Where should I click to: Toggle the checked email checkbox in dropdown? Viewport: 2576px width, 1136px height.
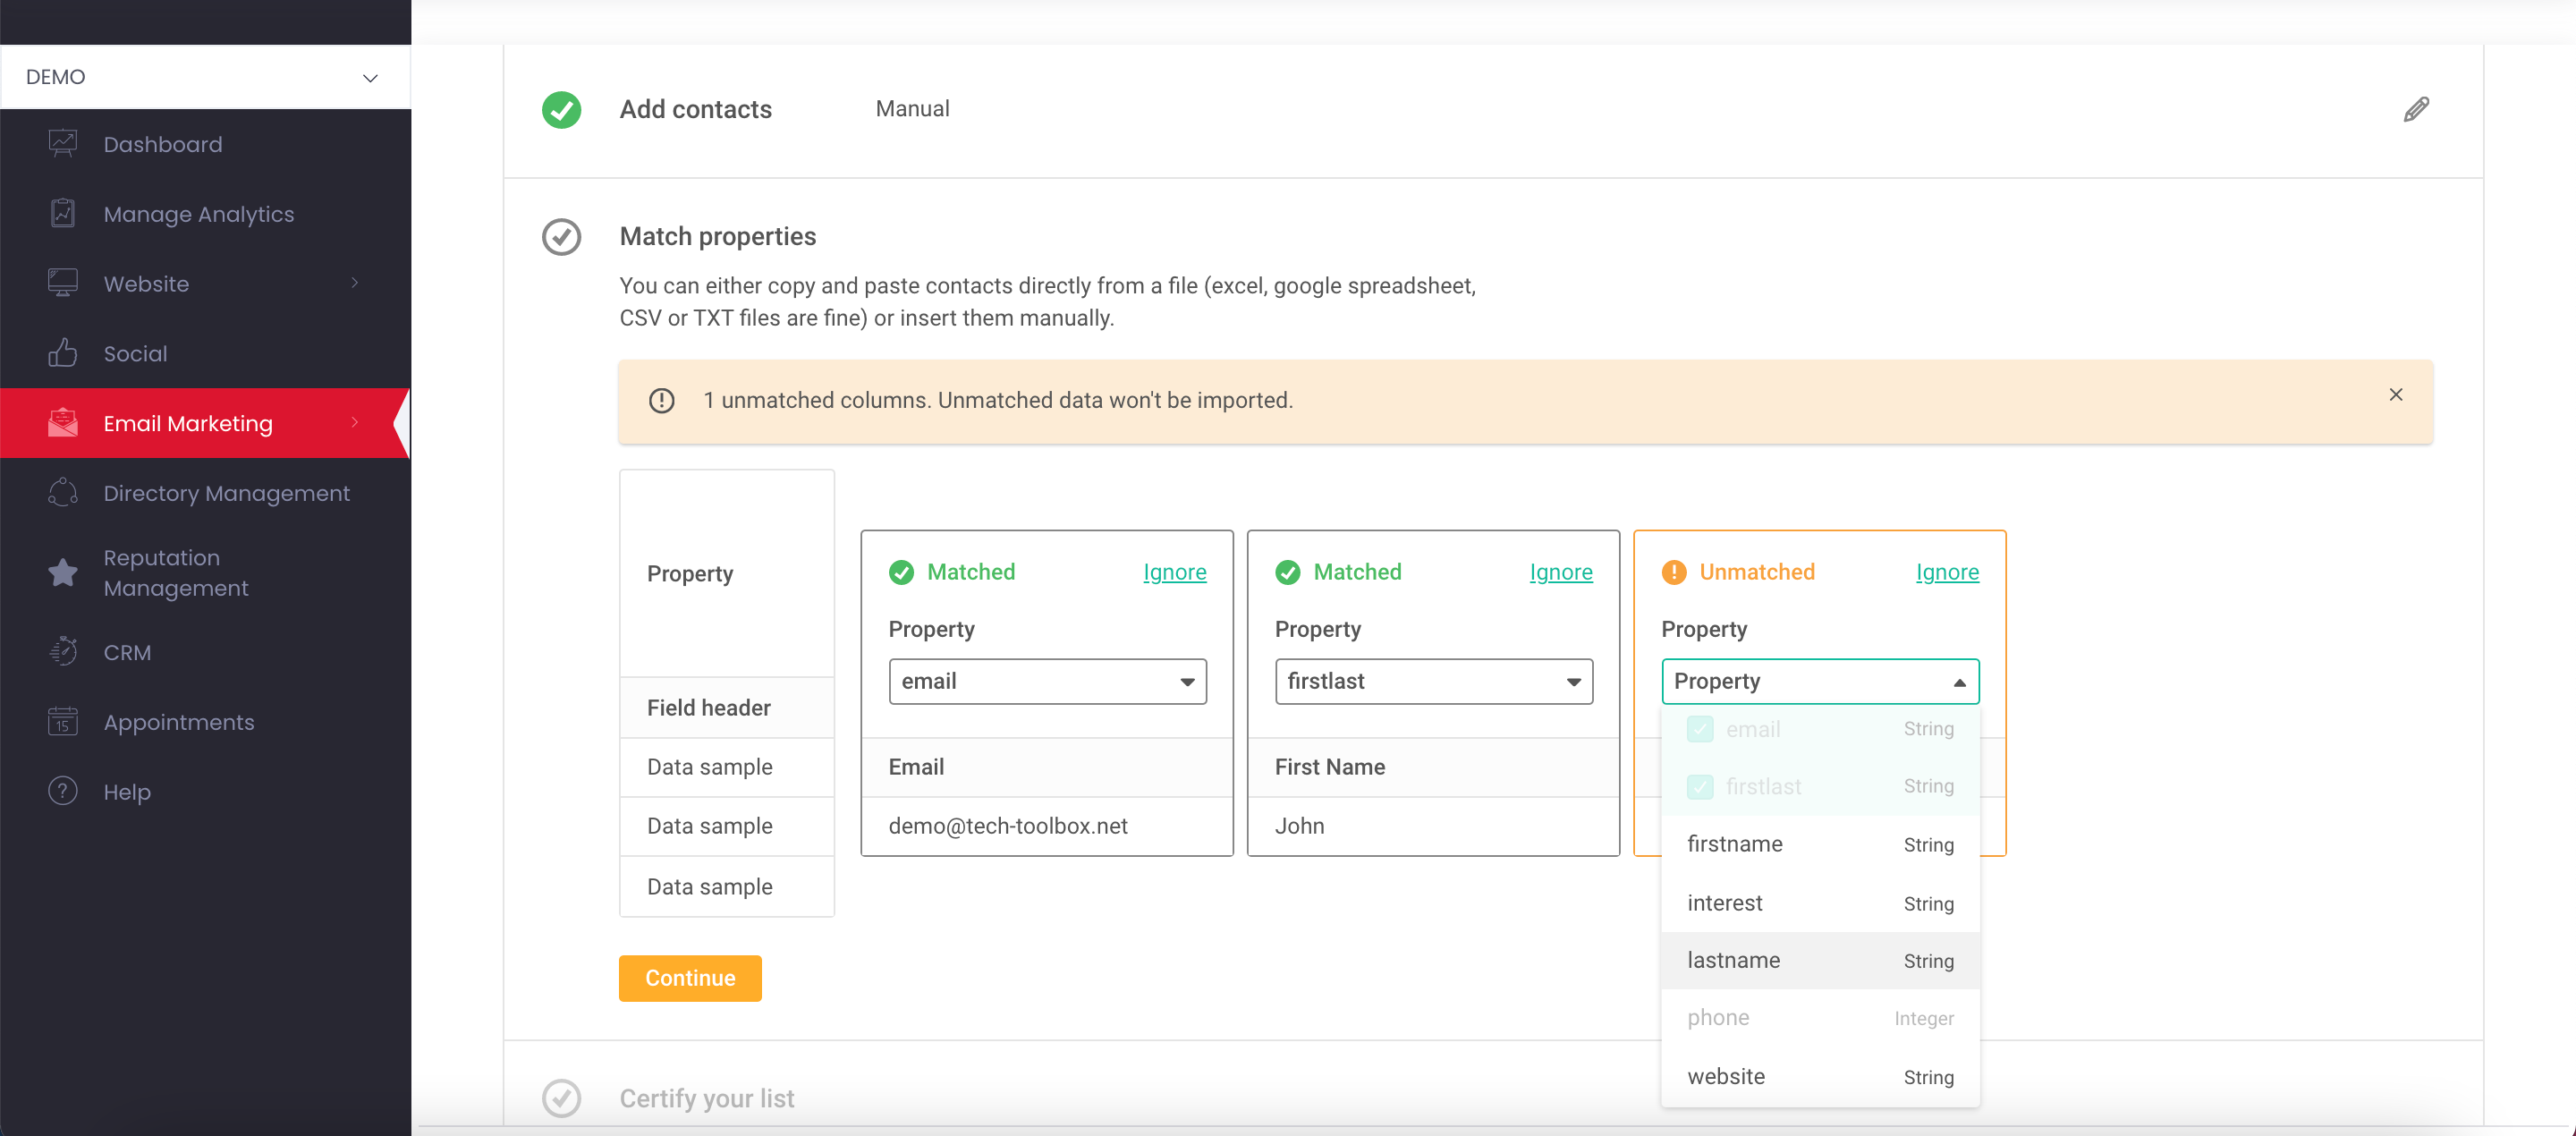1699,729
